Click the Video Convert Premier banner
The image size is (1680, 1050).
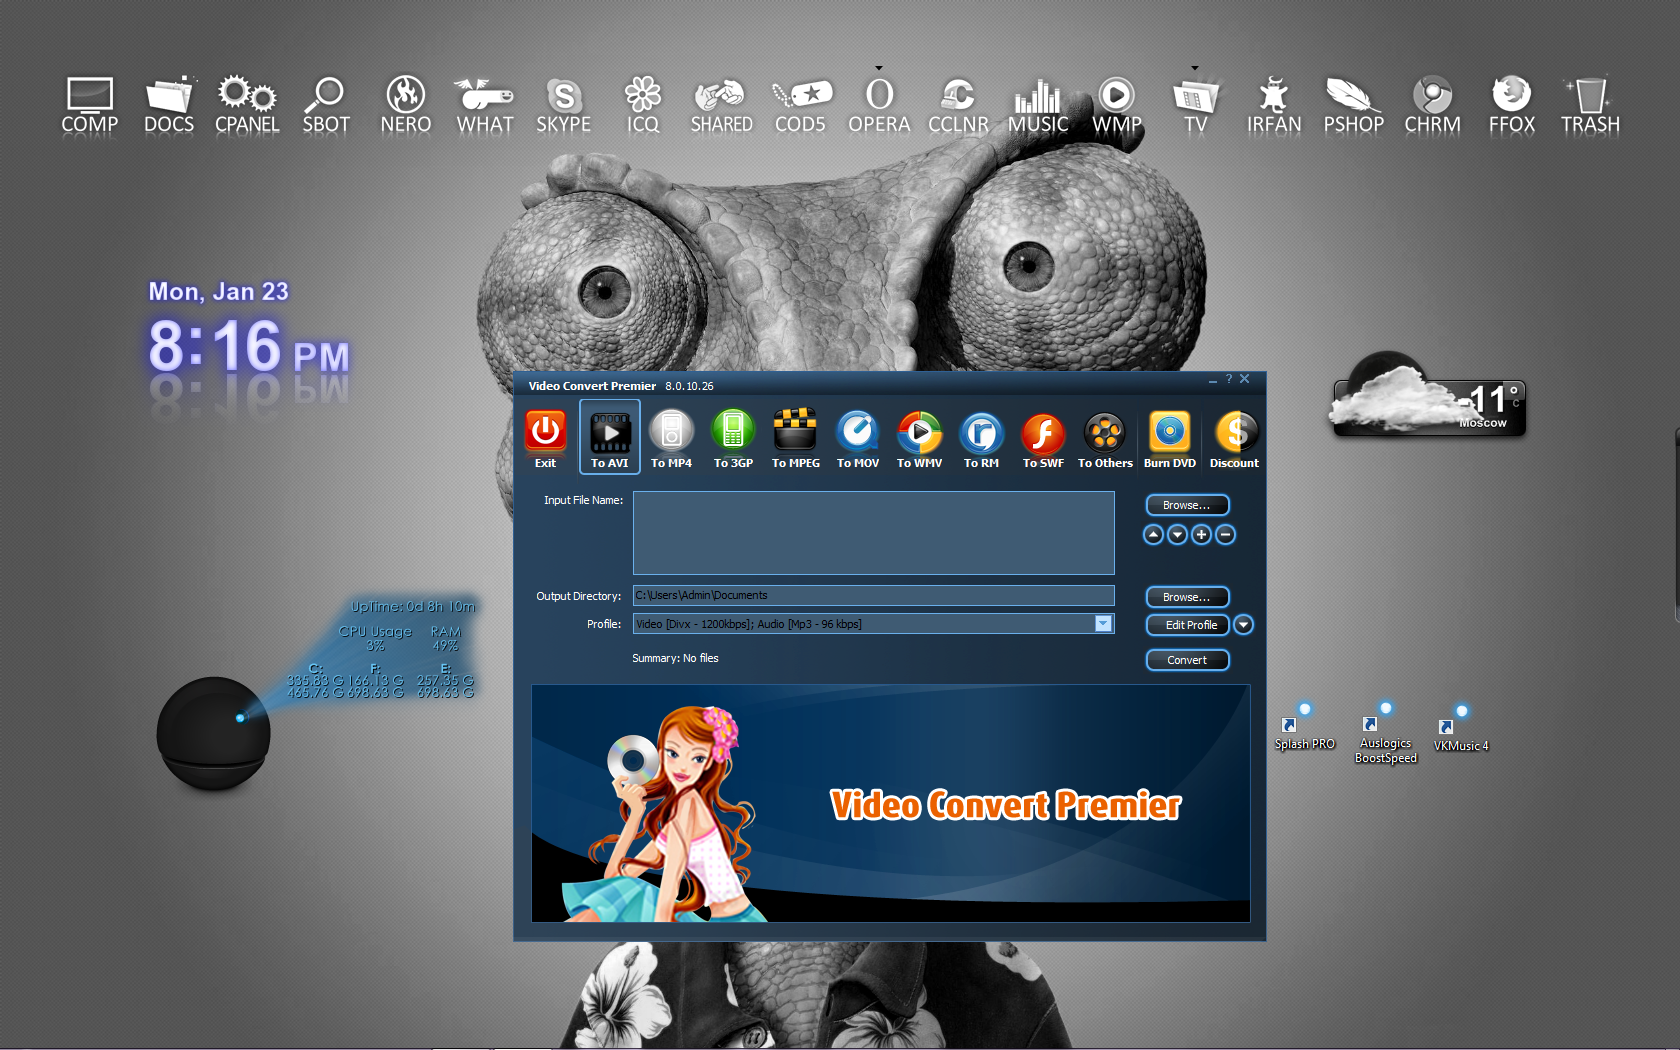click(890, 803)
